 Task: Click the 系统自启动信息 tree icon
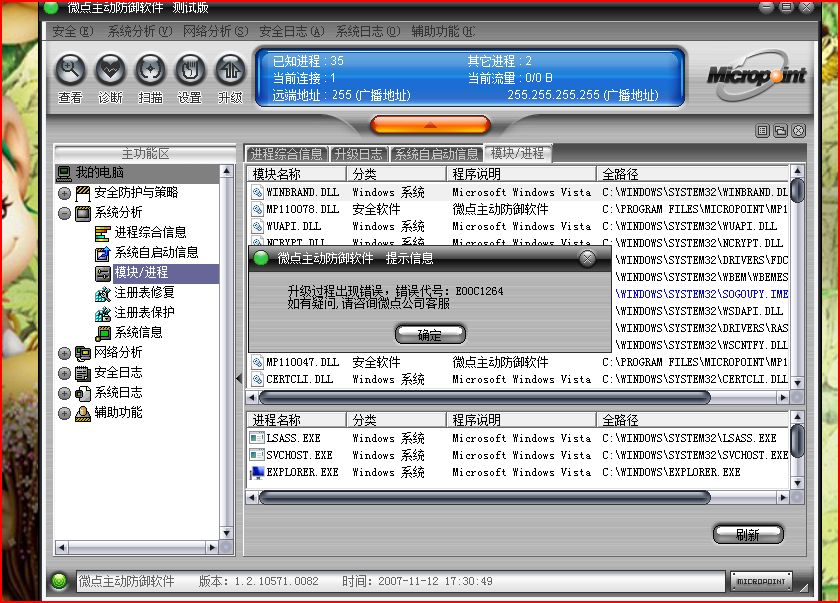102,253
